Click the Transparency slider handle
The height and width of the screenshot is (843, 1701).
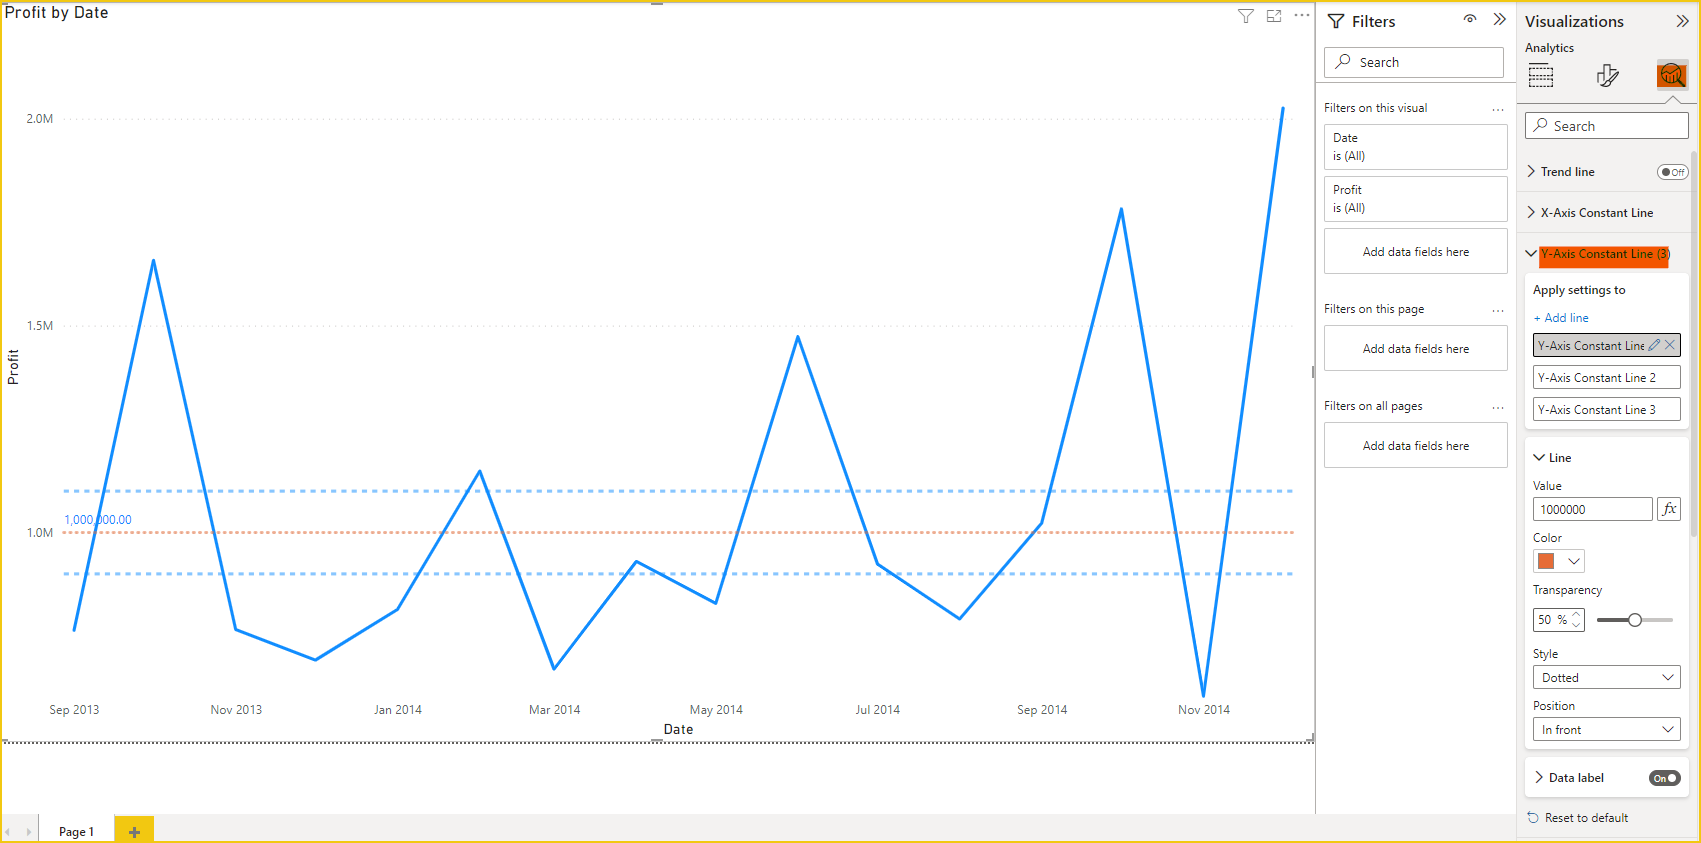[1635, 620]
